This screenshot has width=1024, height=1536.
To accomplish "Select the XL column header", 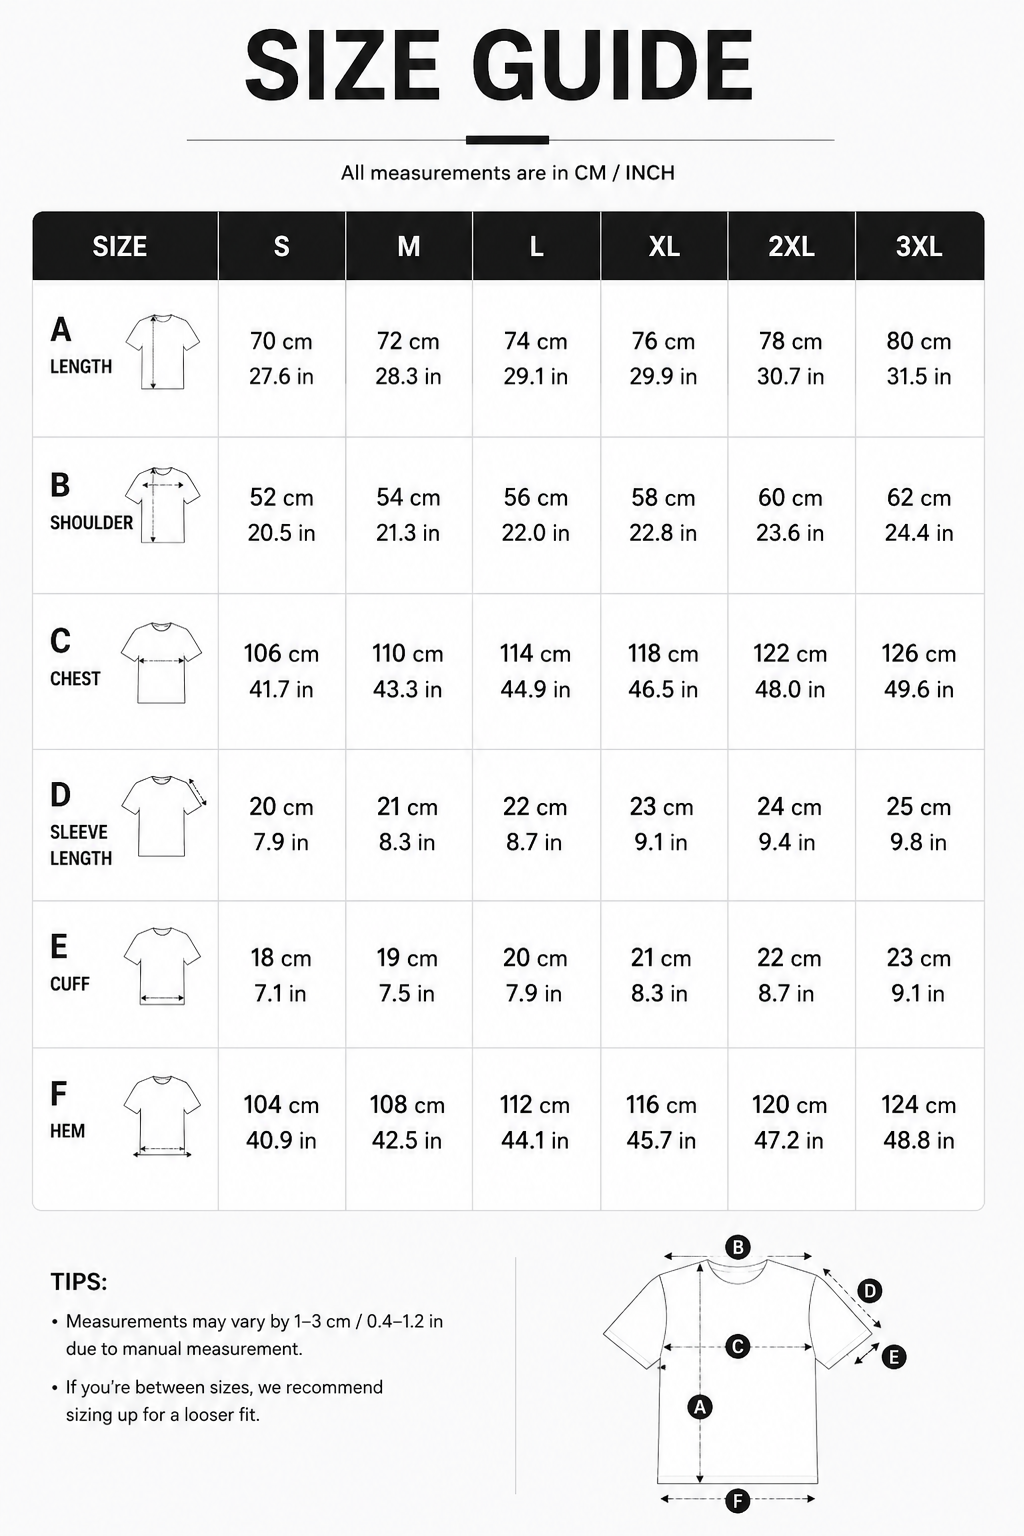I will click(x=664, y=246).
